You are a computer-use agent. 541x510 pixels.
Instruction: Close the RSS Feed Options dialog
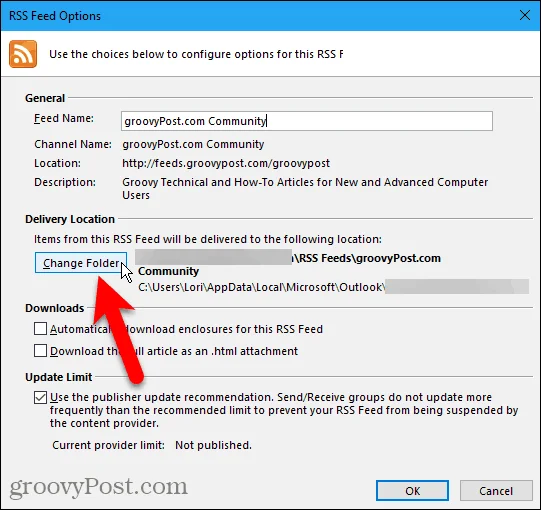525,15
